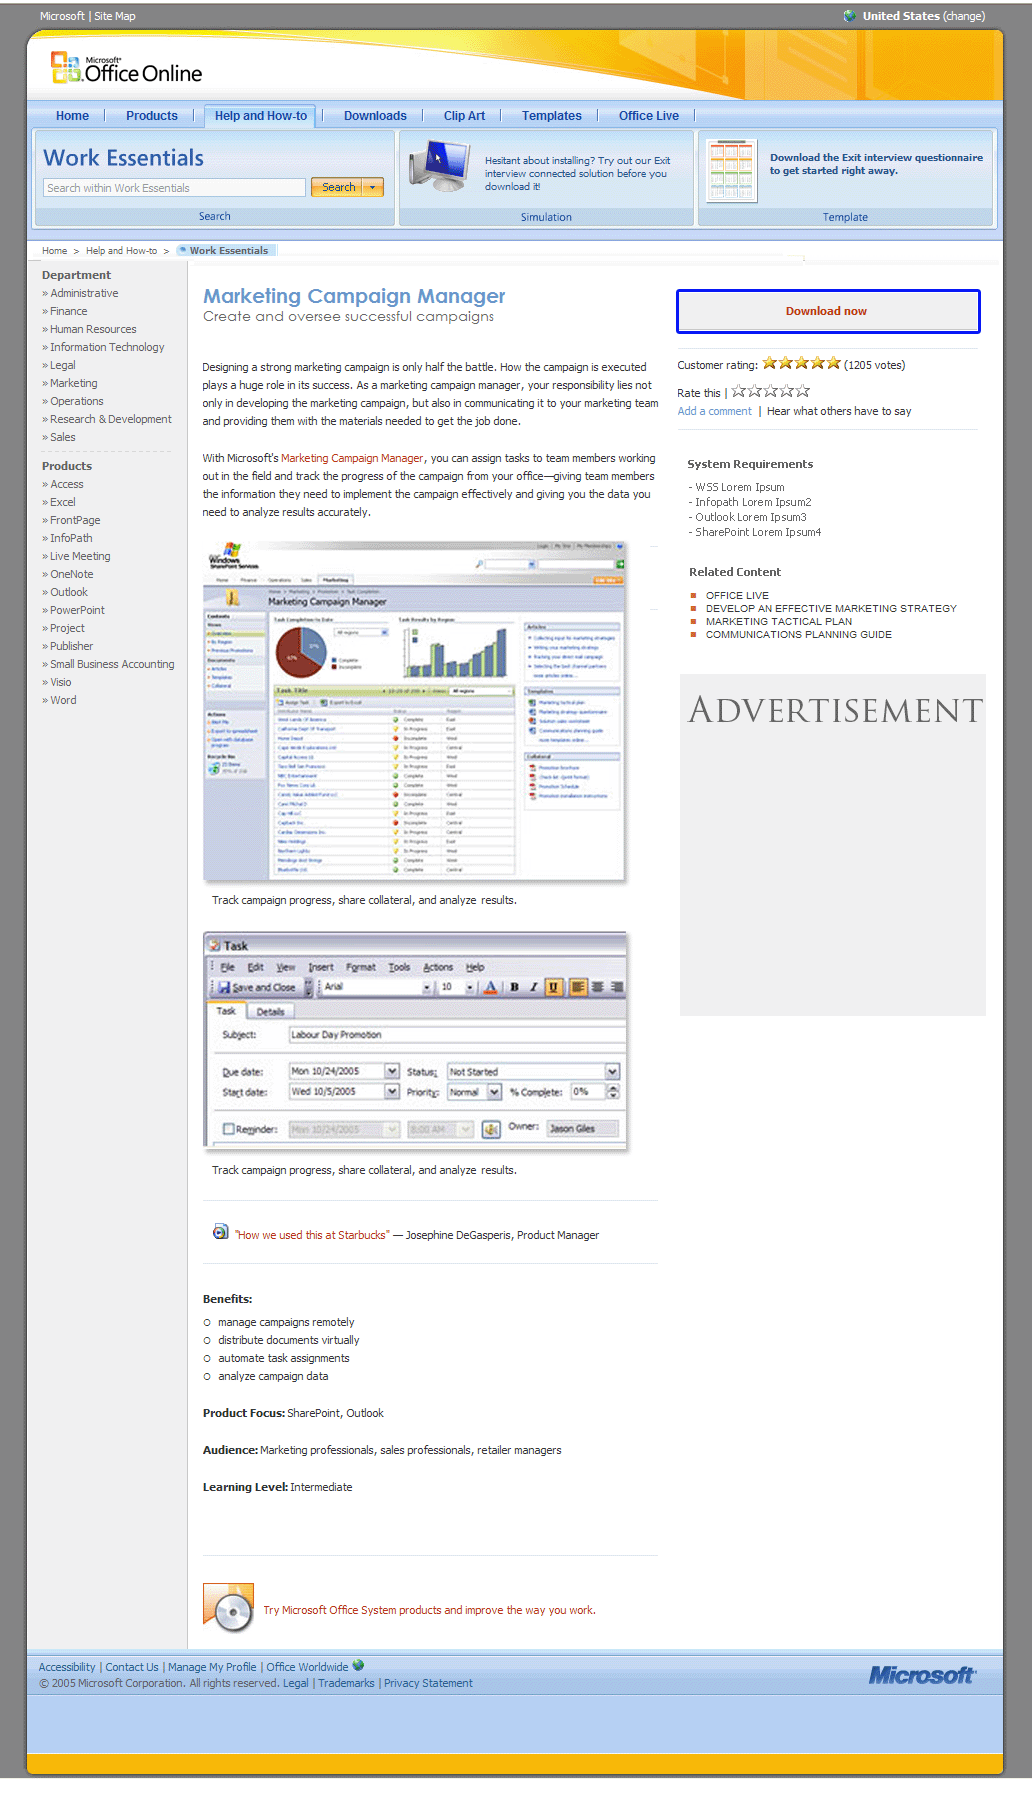Click the Try Microsoft Office System products link
Viewport: 1032px width, 1800px height.
click(x=429, y=1610)
